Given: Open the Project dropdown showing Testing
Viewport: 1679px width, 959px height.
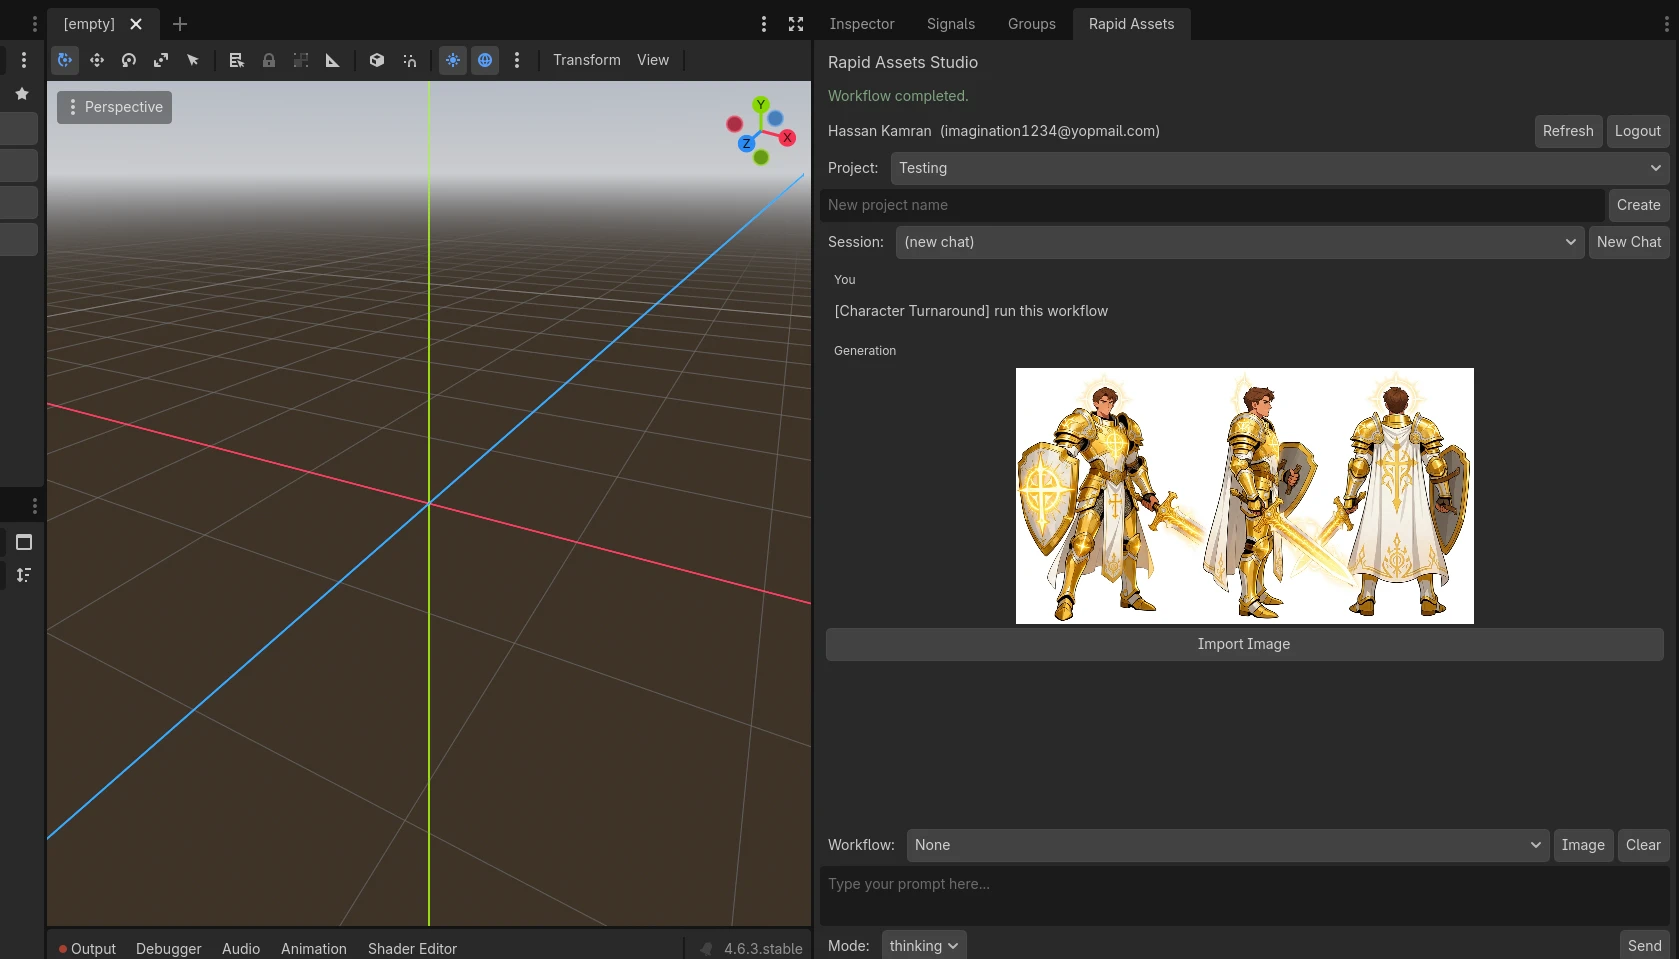Looking at the screenshot, I should tap(1280, 168).
